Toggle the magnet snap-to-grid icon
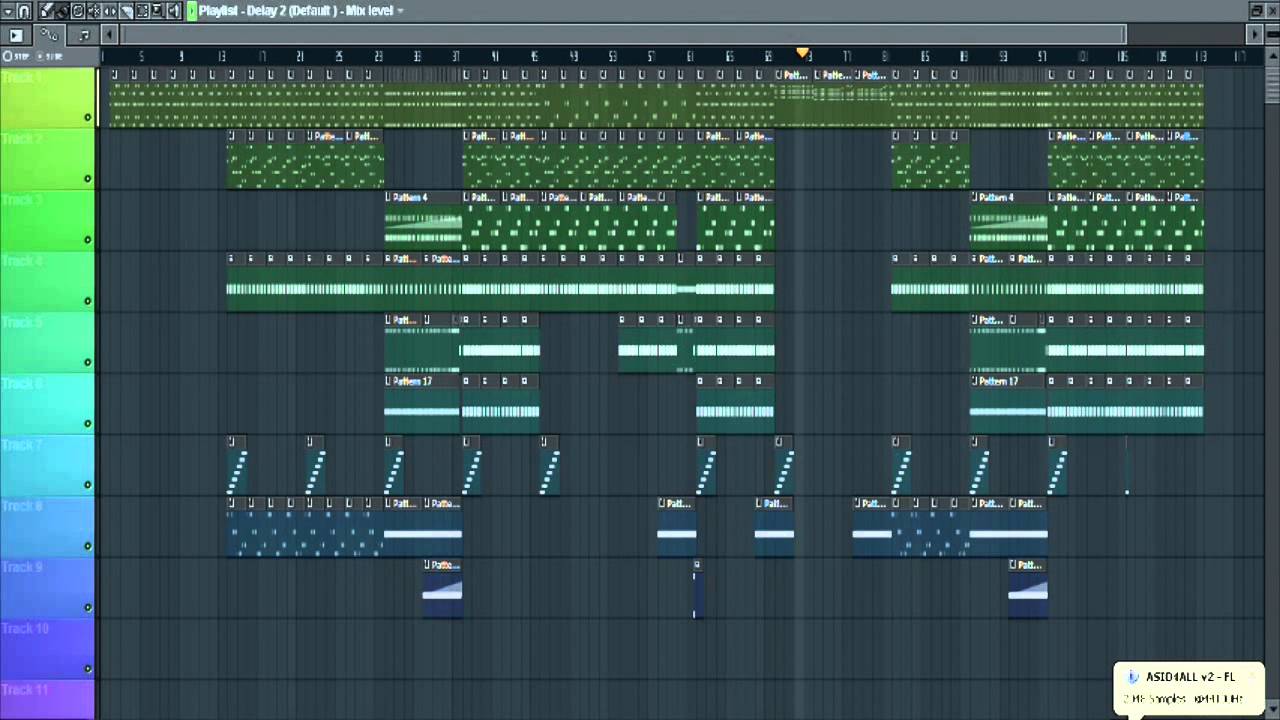 pos(24,11)
